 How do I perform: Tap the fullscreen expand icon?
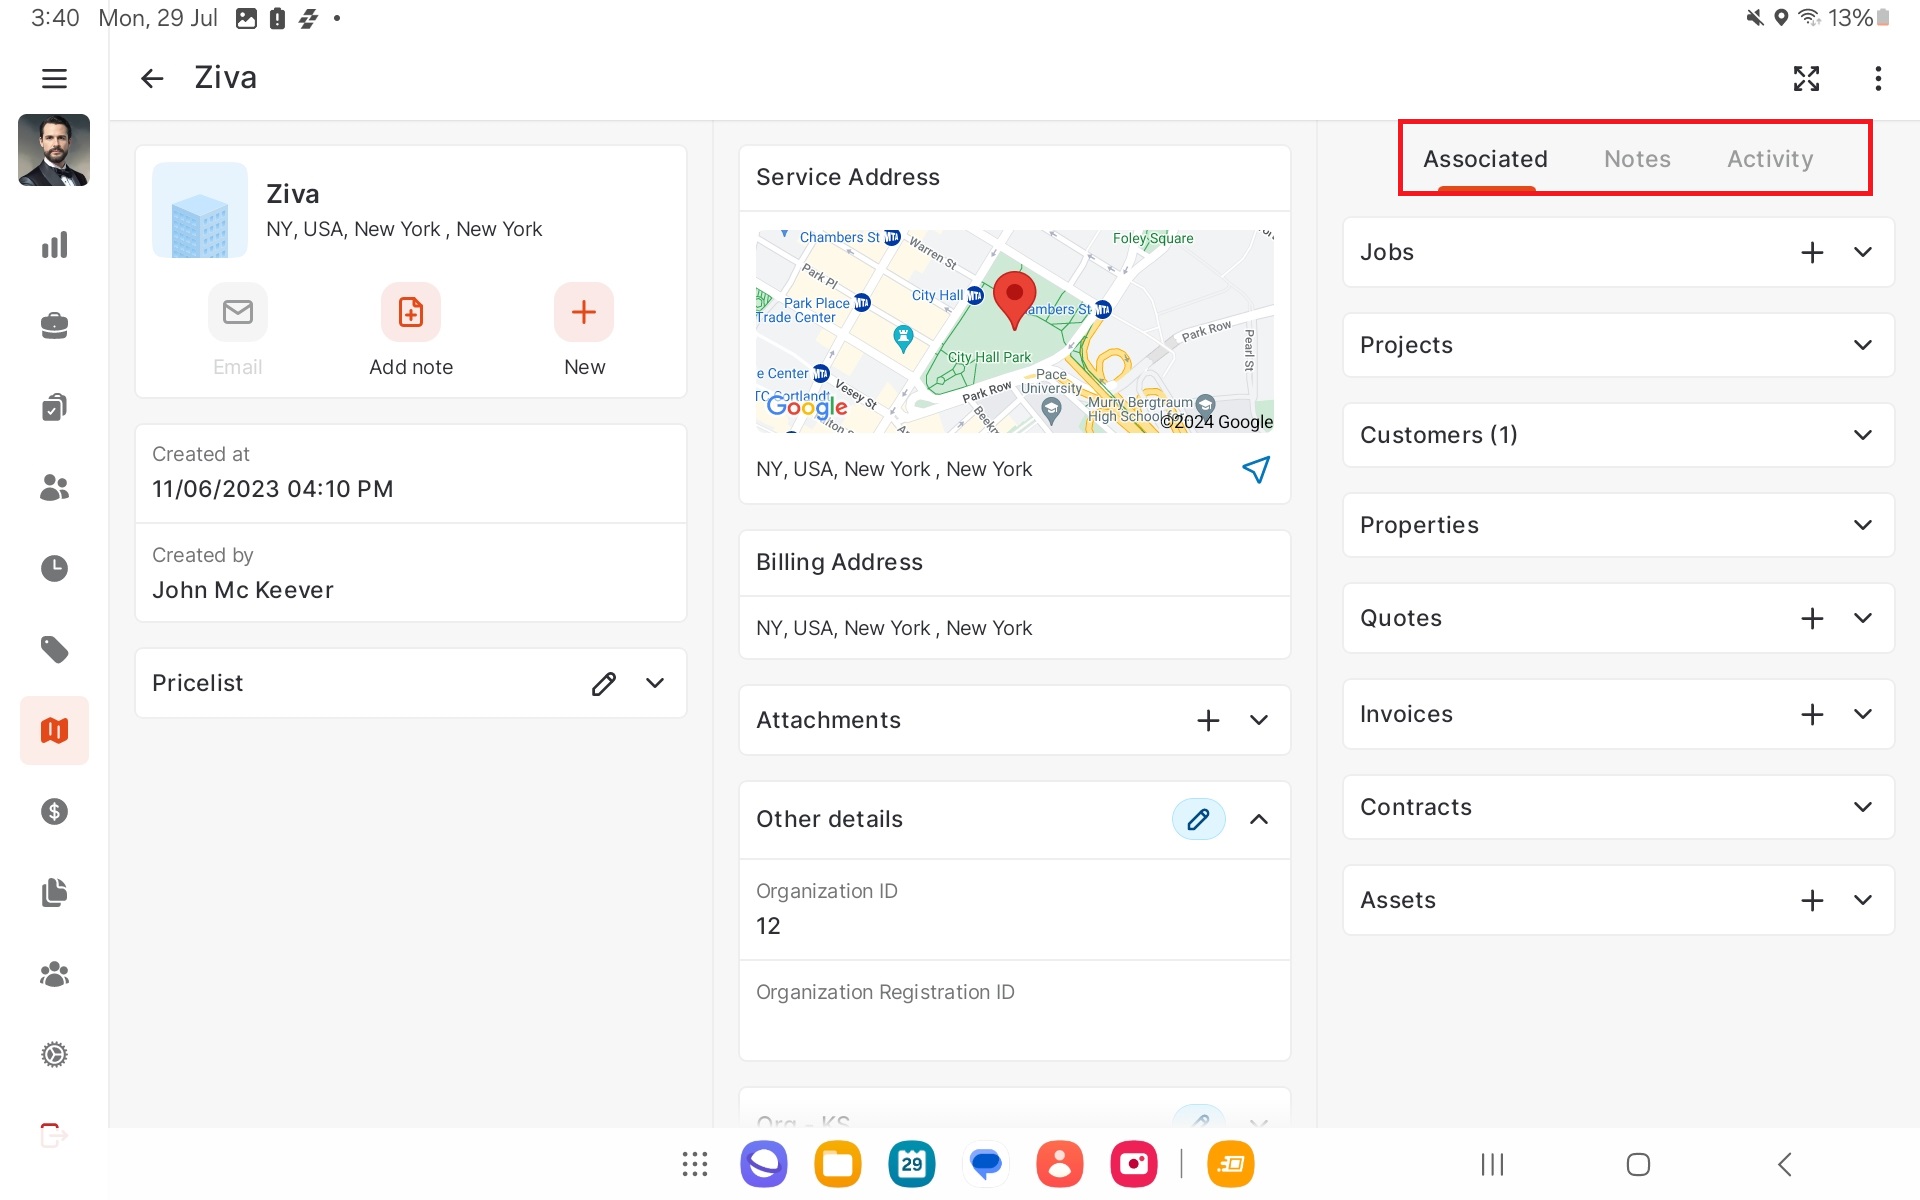point(1806,78)
